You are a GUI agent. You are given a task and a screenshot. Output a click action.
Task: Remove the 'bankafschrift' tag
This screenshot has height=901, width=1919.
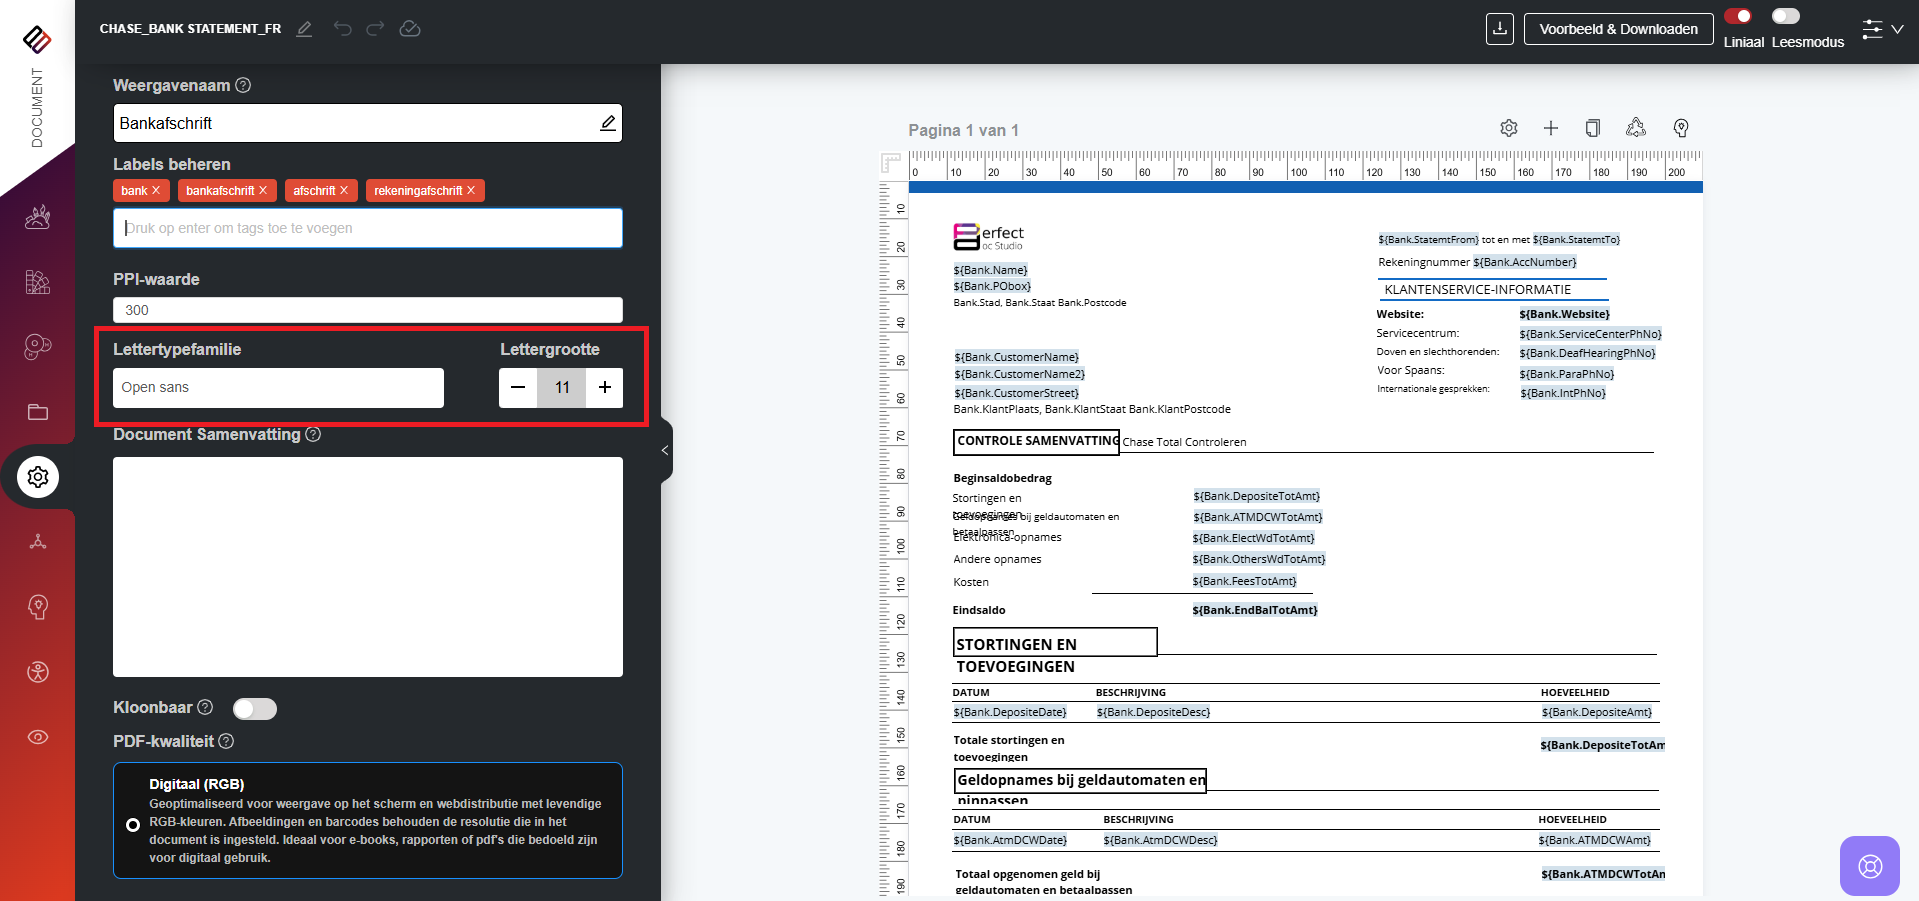[x=263, y=190]
